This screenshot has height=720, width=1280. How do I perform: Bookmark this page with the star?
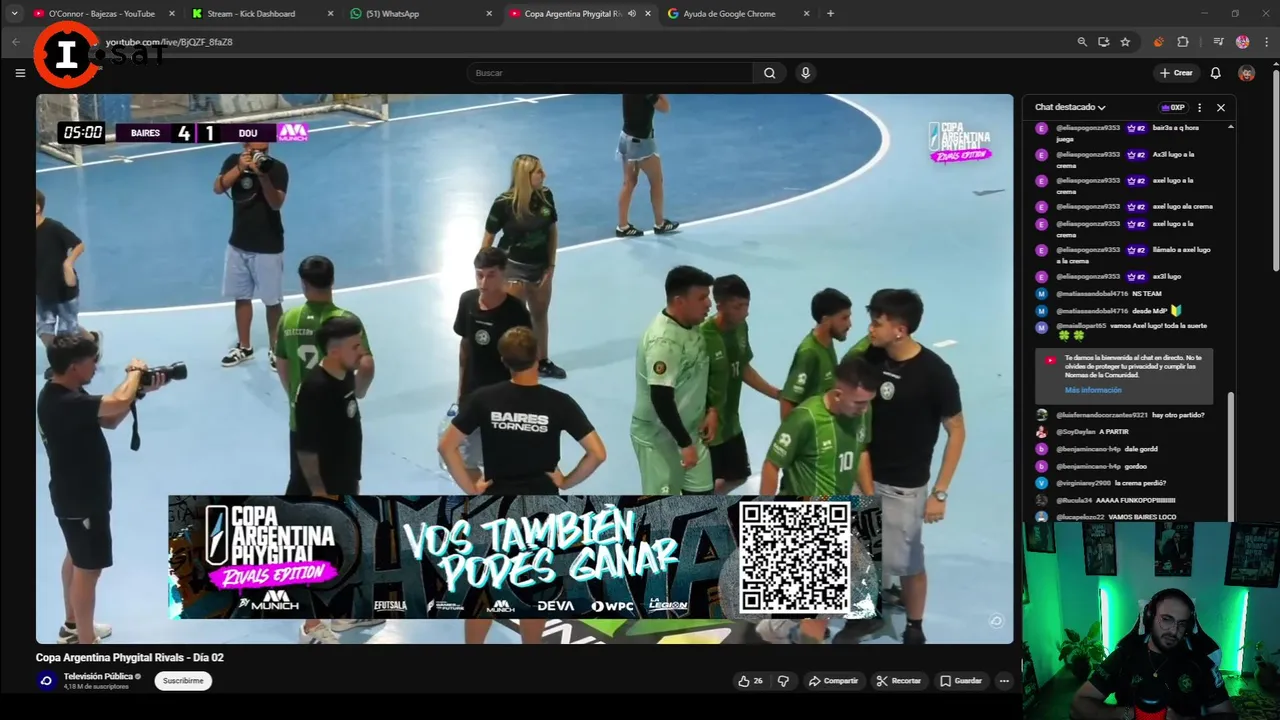coord(1125,42)
